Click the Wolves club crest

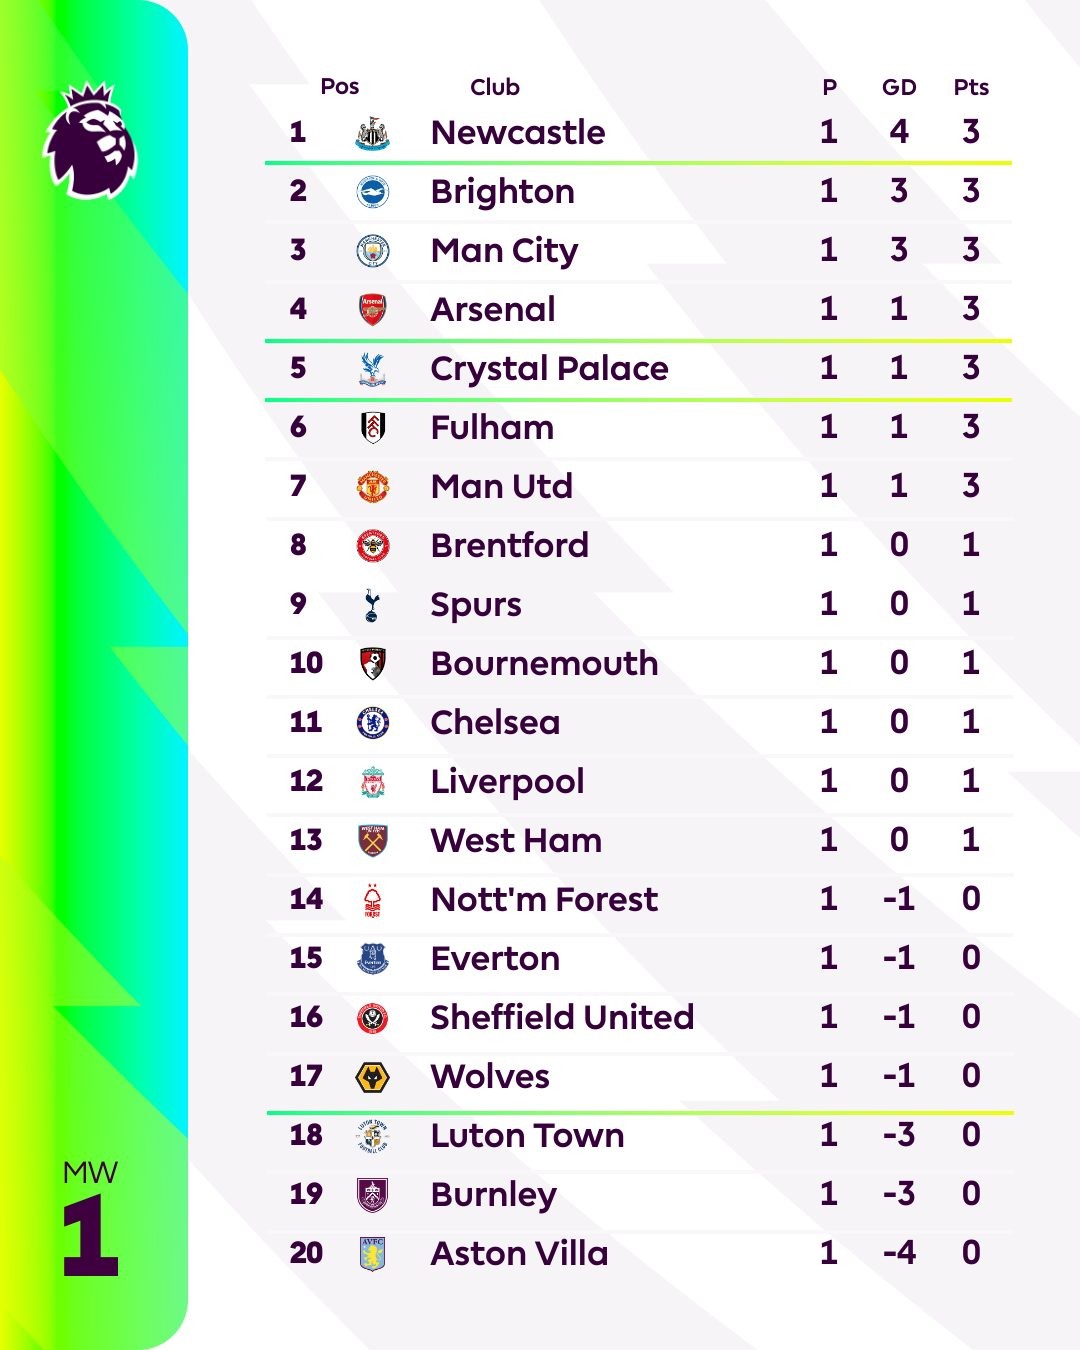[373, 1077]
